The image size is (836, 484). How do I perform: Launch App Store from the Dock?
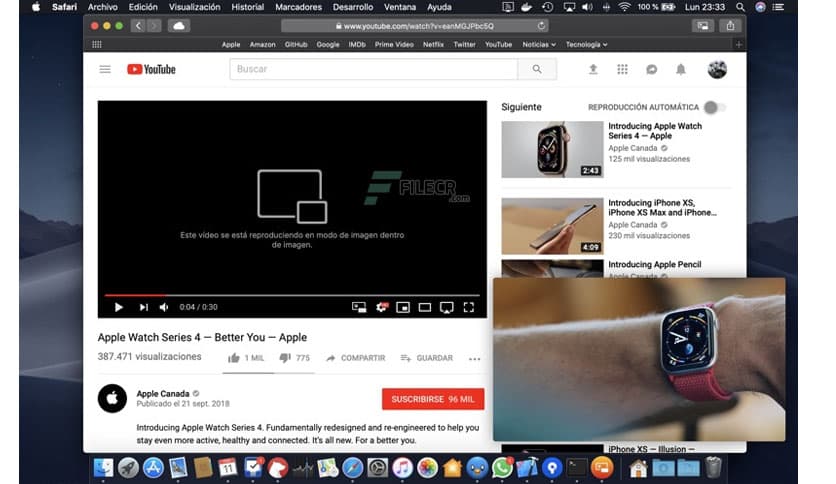click(153, 468)
